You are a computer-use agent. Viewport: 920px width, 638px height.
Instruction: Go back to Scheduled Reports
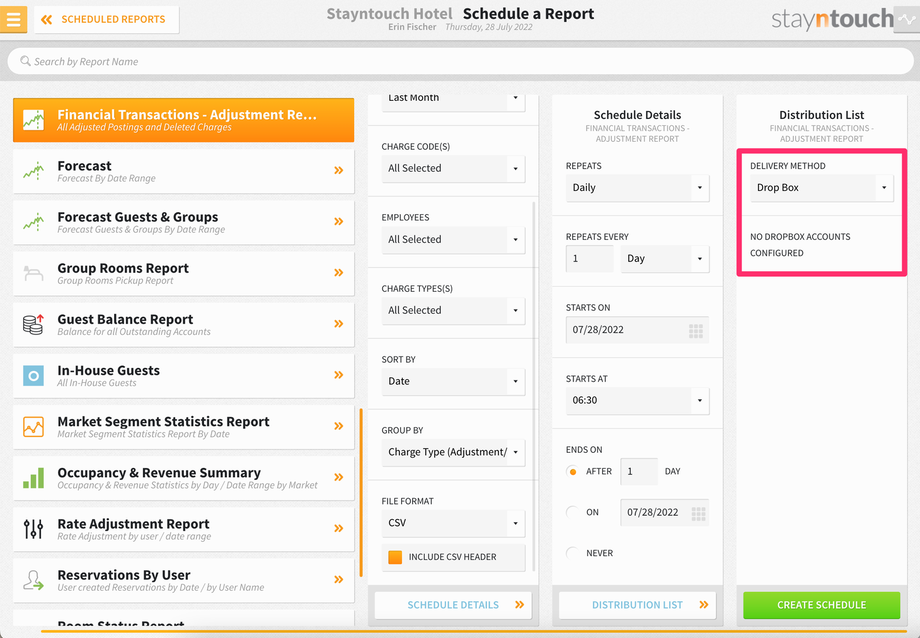(107, 19)
